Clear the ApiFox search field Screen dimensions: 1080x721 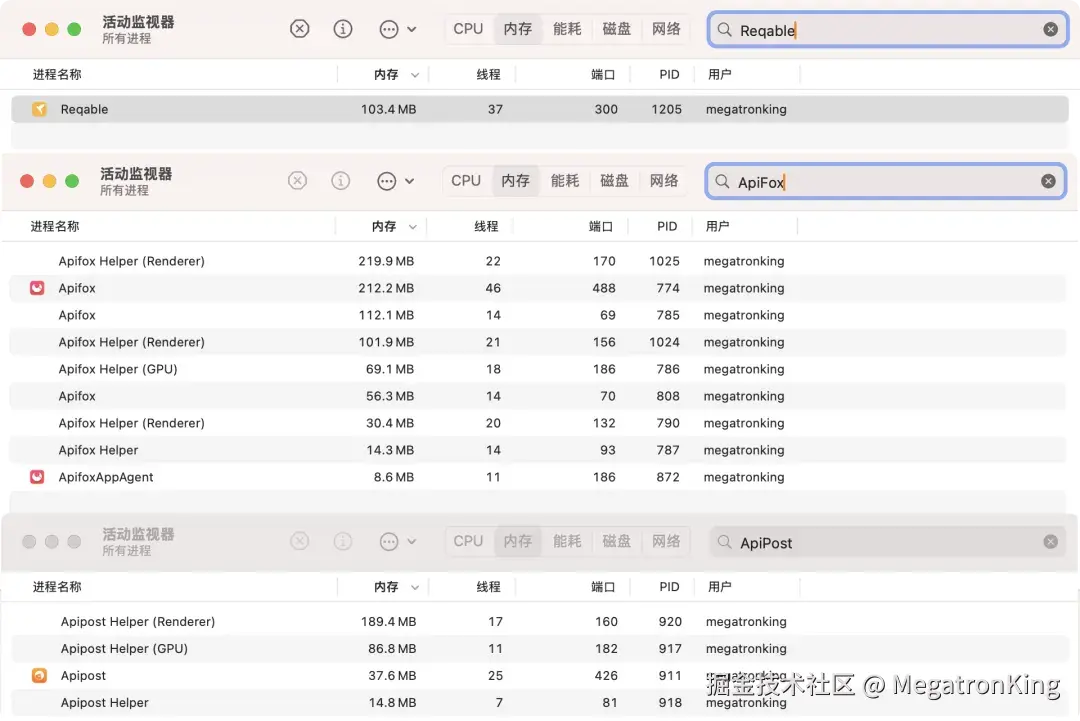[1048, 181]
